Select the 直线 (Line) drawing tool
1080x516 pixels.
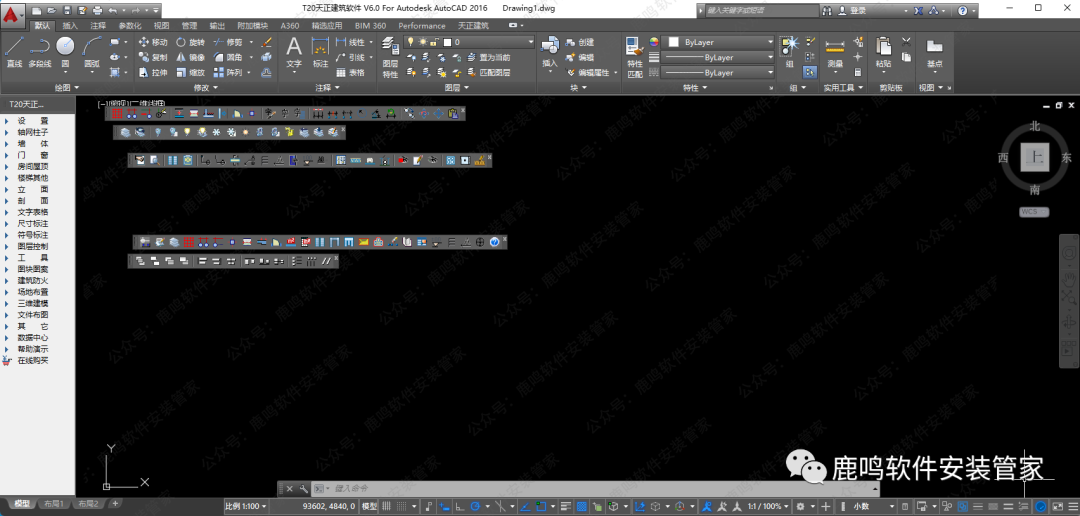pyautogui.click(x=14, y=50)
